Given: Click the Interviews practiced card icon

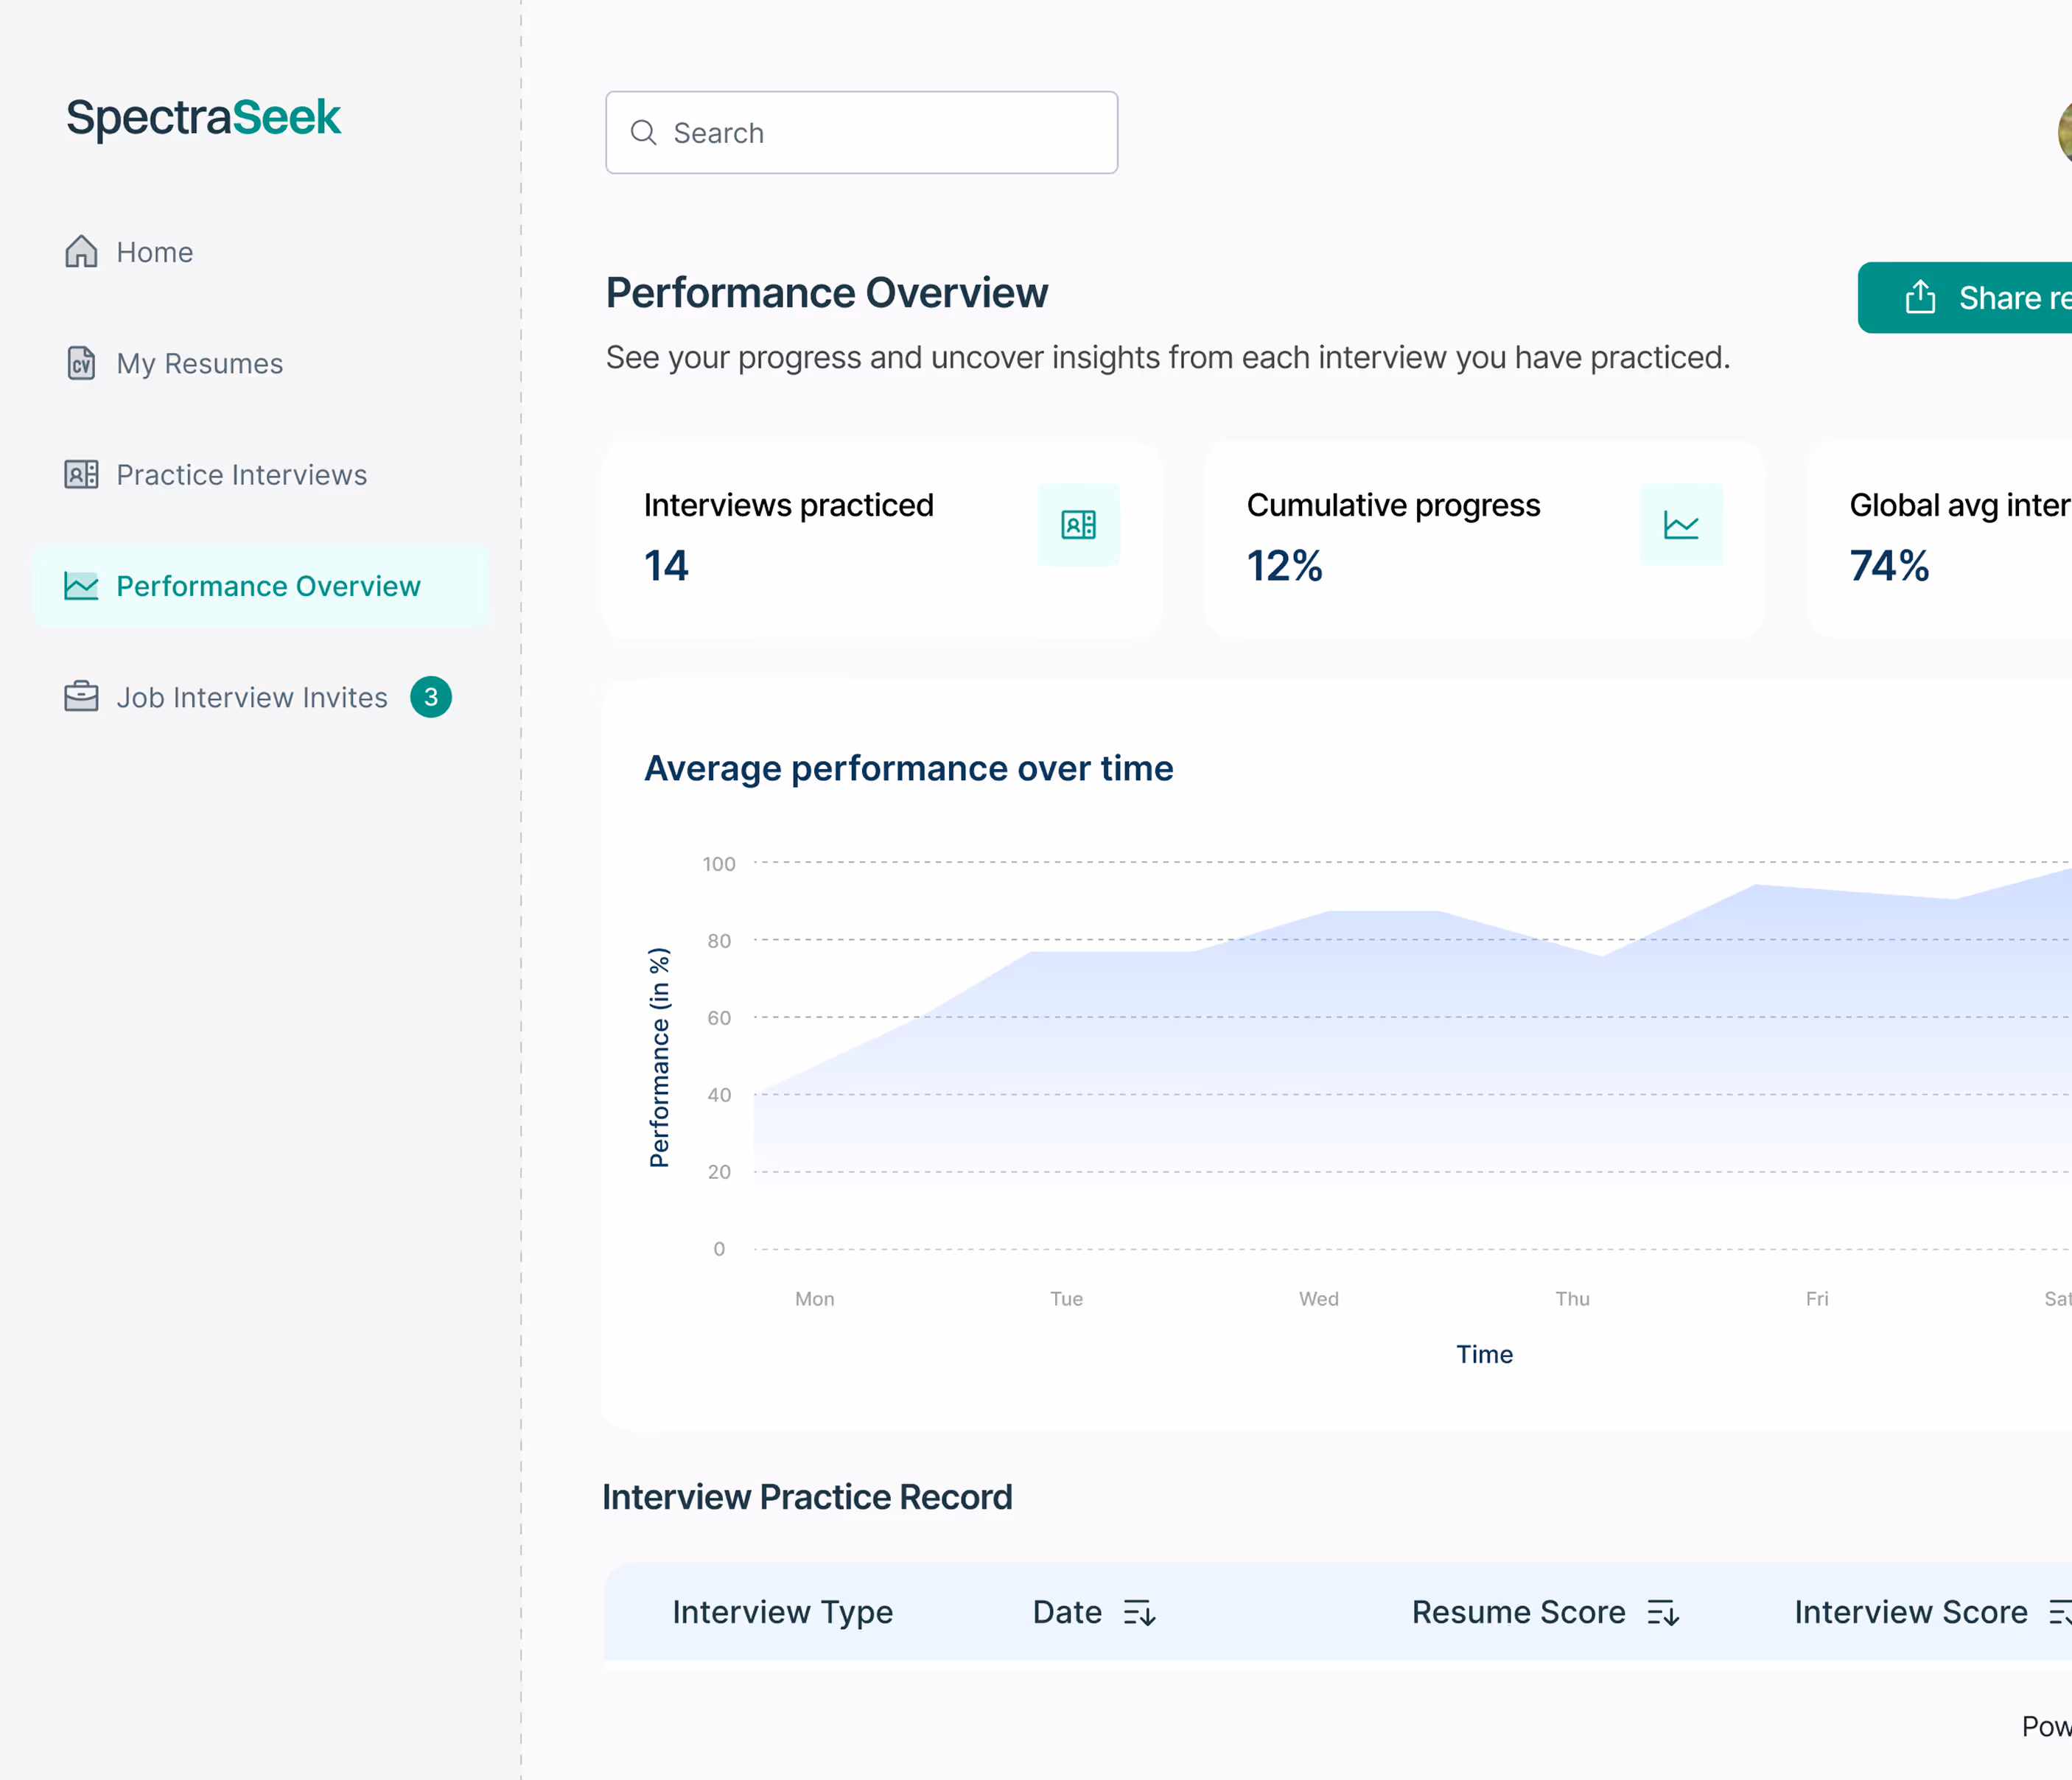Looking at the screenshot, I should pos(1078,525).
